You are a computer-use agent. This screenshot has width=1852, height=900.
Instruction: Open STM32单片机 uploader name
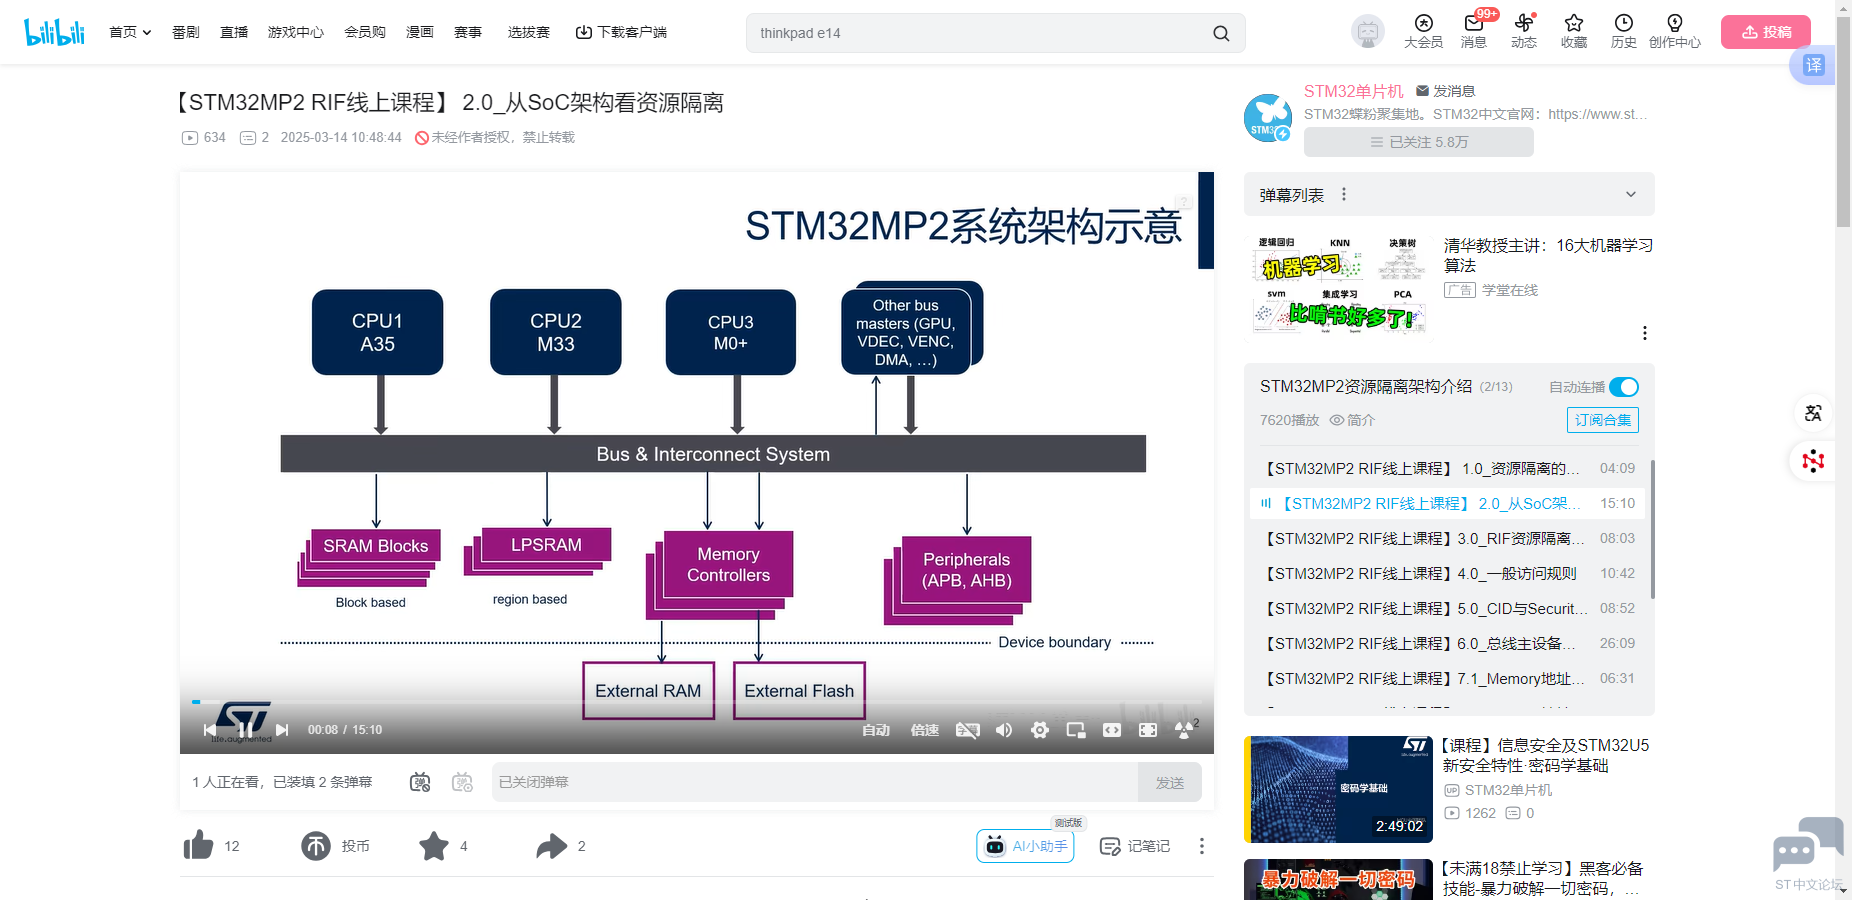click(x=1354, y=91)
